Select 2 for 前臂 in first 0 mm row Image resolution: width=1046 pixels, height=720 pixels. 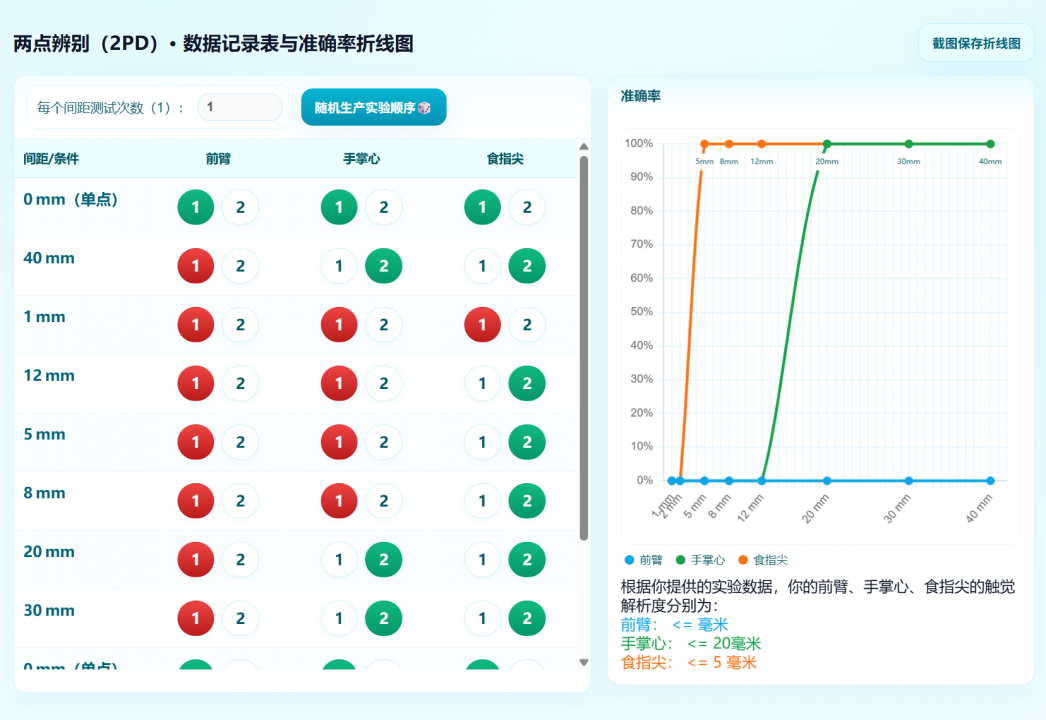coord(240,207)
